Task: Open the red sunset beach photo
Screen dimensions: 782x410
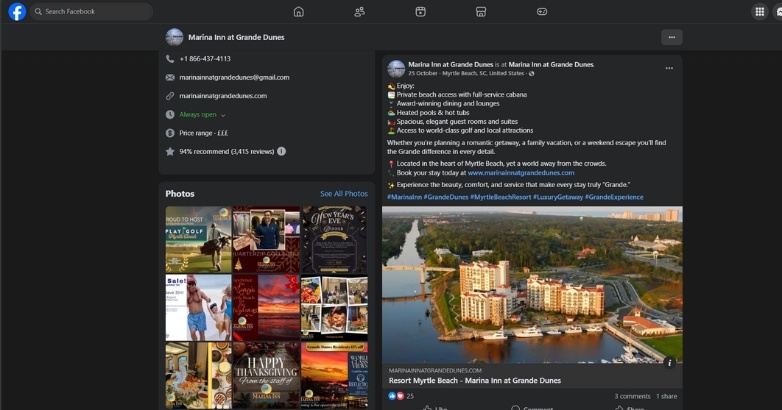Action: tap(266, 307)
